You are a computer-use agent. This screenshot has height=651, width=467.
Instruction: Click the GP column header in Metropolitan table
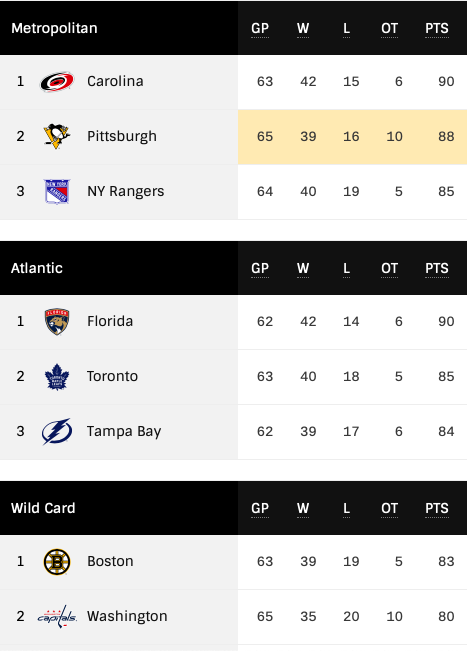coord(260,29)
